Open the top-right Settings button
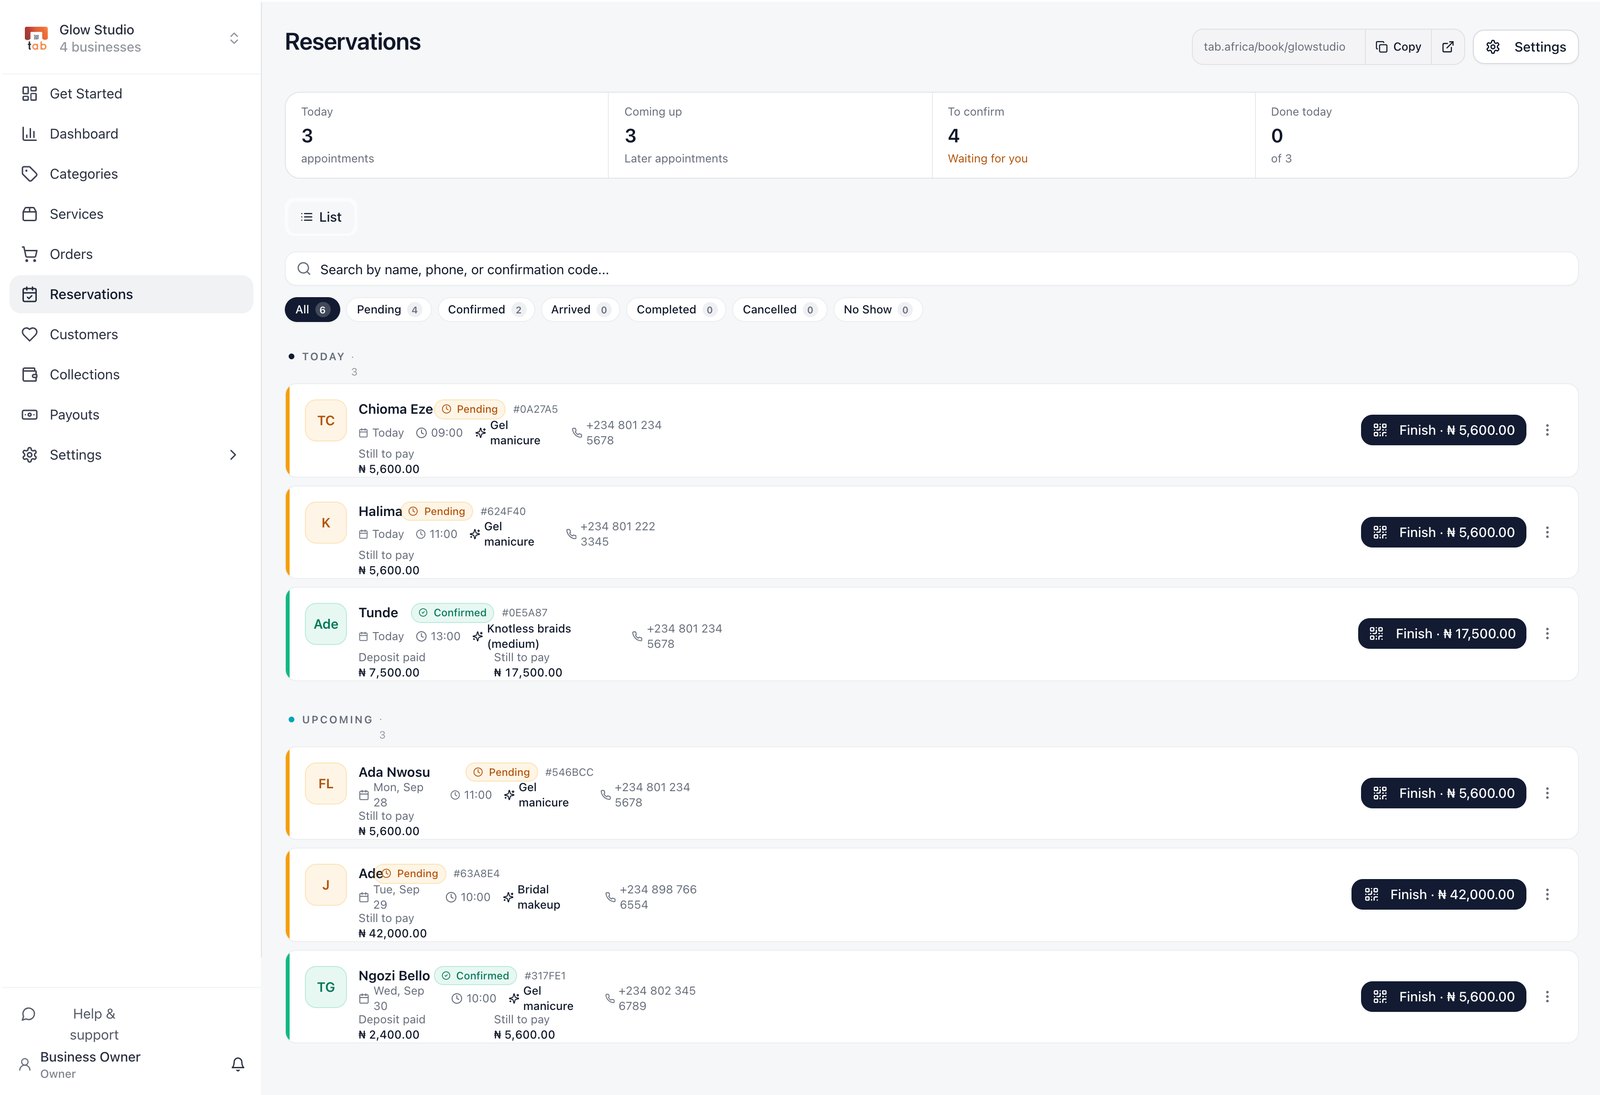The image size is (1600, 1095). click(1525, 47)
